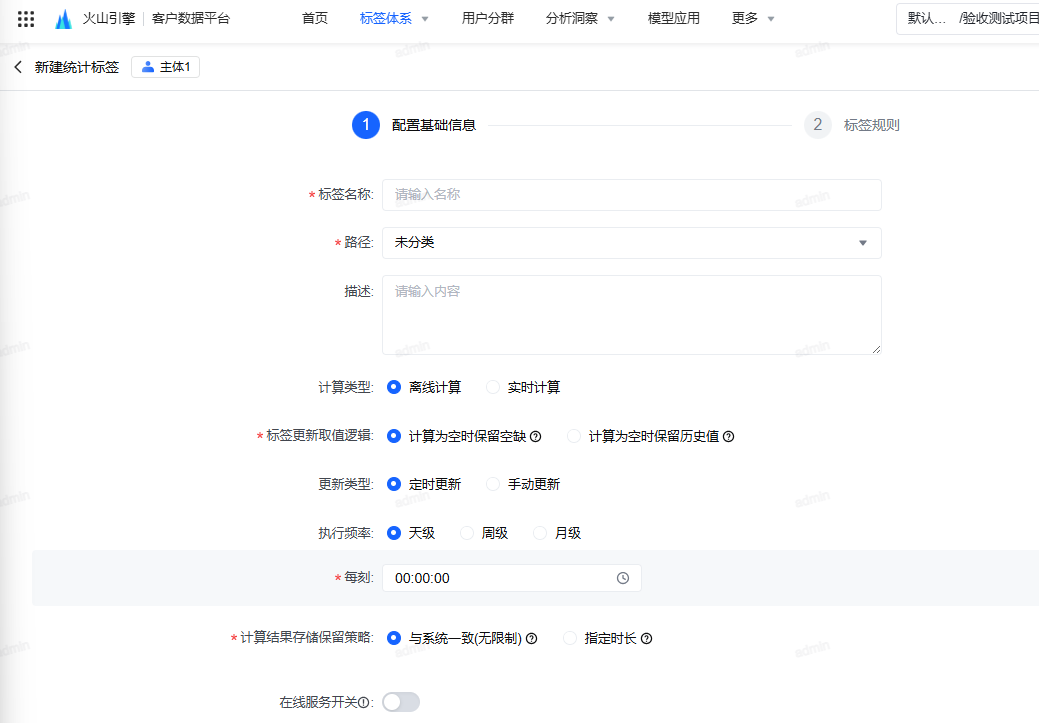
Task: Expand the 路径 dropdown showing 未分类
Action: point(631,243)
